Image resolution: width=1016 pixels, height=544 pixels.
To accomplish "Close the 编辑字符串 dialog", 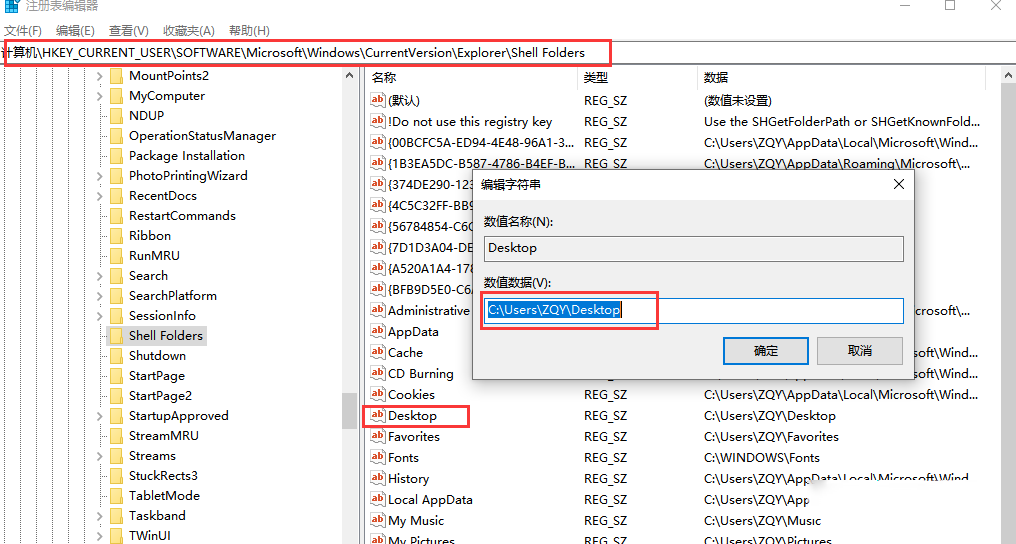I will (x=899, y=185).
